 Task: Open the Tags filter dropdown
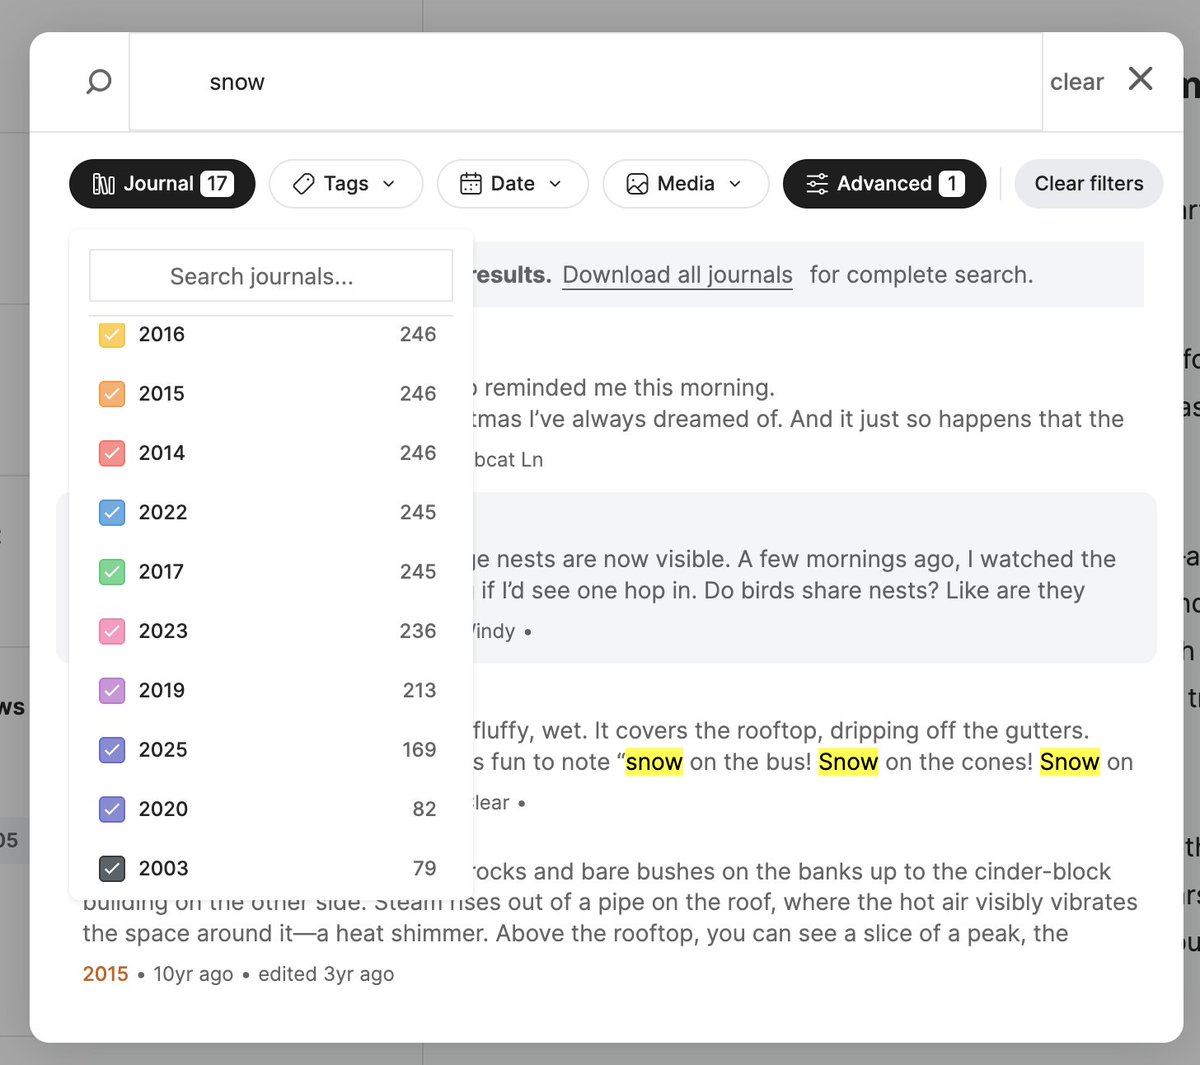346,184
